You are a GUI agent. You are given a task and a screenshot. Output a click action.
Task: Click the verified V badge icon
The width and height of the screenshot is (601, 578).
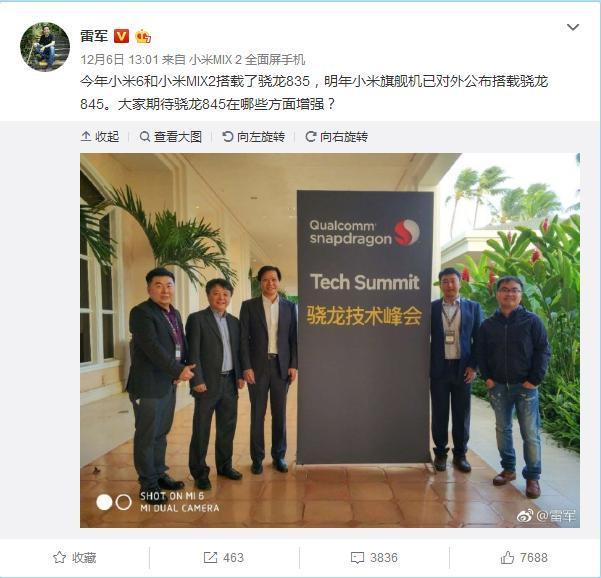pos(122,36)
